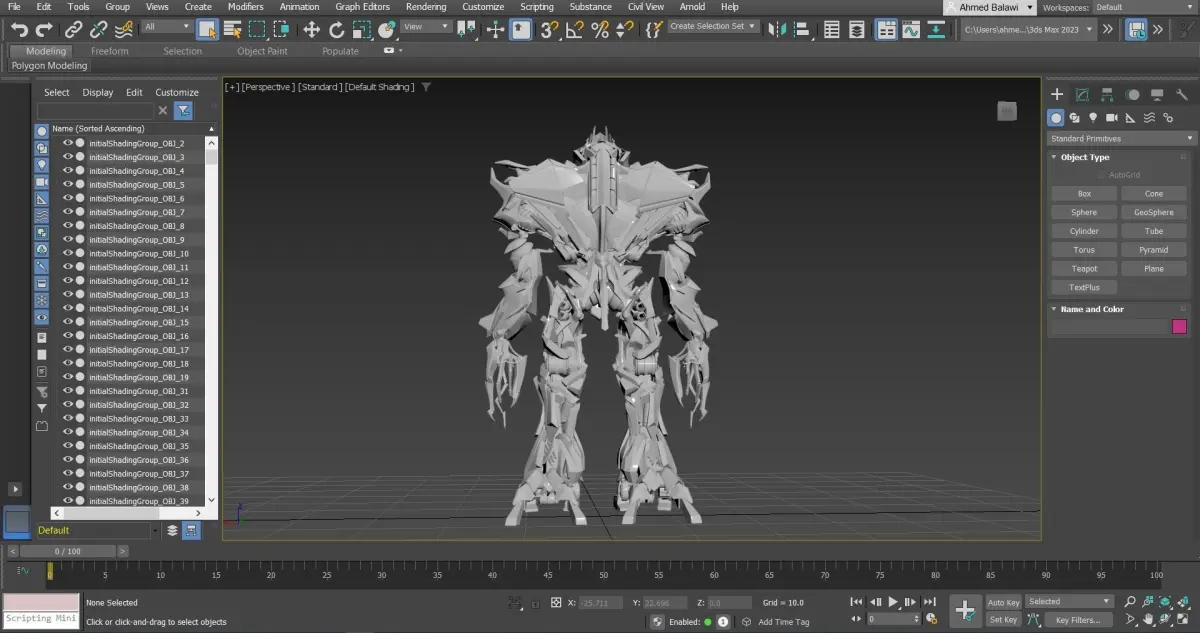Activate the Select and Rotate tool
The width and height of the screenshot is (1200, 633).
coord(337,30)
